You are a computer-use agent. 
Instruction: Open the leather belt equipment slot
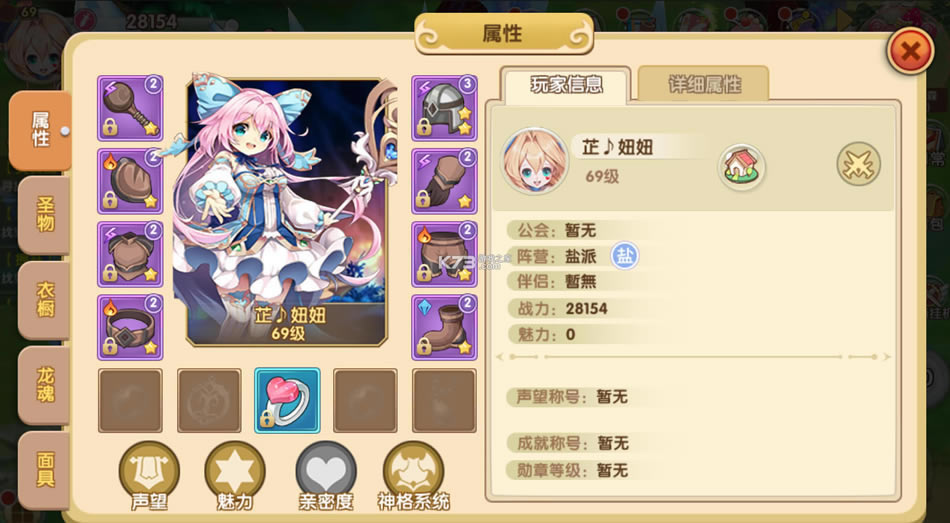pos(130,327)
